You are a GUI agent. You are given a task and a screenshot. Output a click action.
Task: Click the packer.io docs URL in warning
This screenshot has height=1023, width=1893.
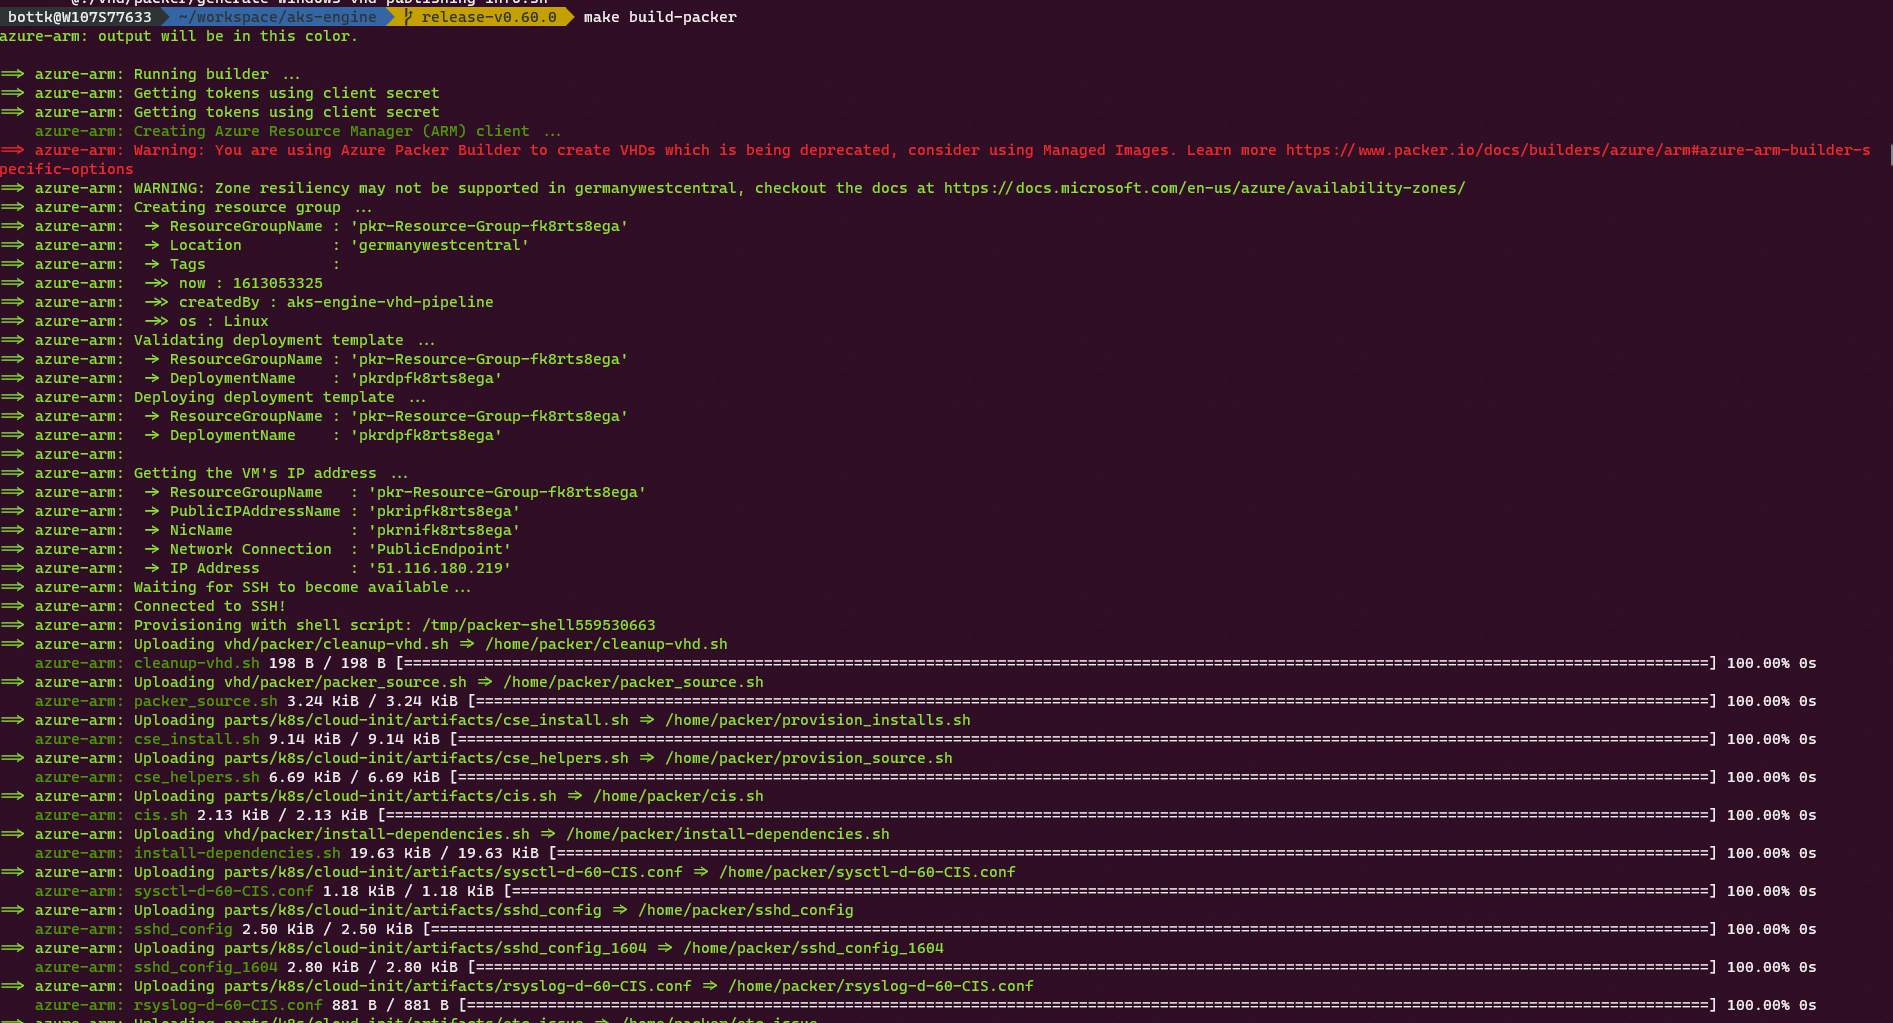(1578, 150)
